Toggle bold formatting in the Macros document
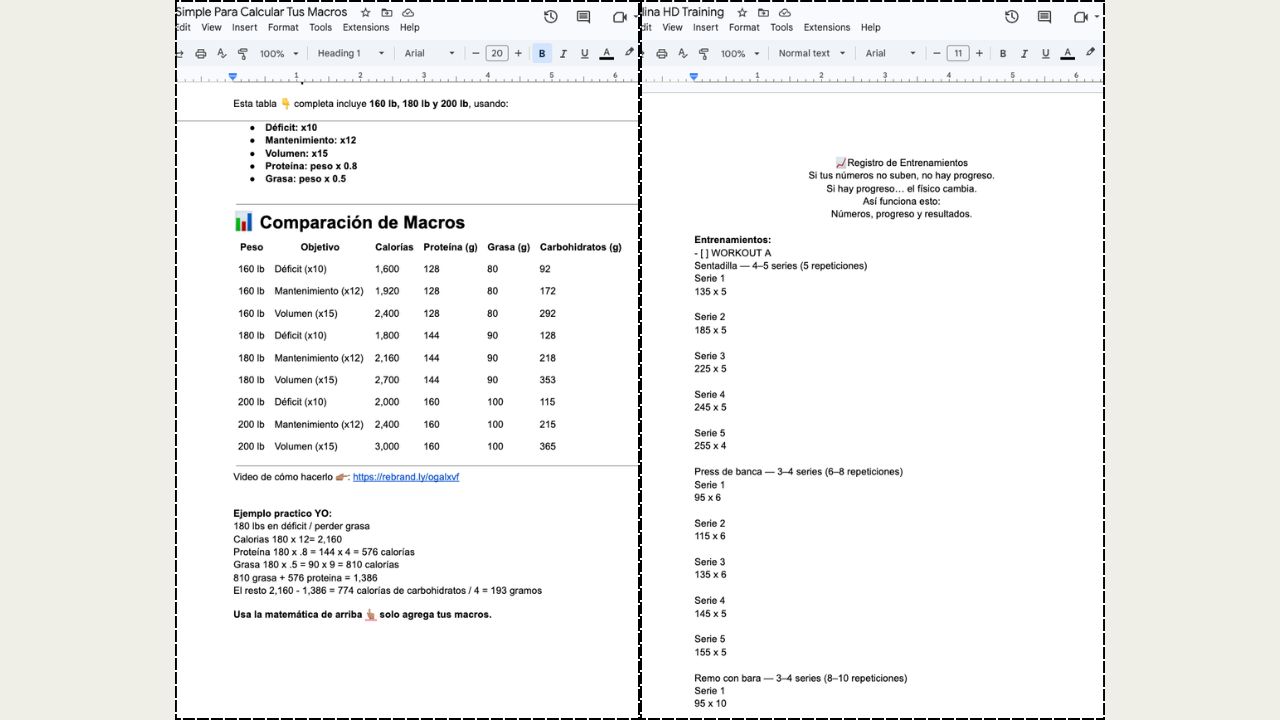Viewport: 1280px width, 720px height. point(541,53)
